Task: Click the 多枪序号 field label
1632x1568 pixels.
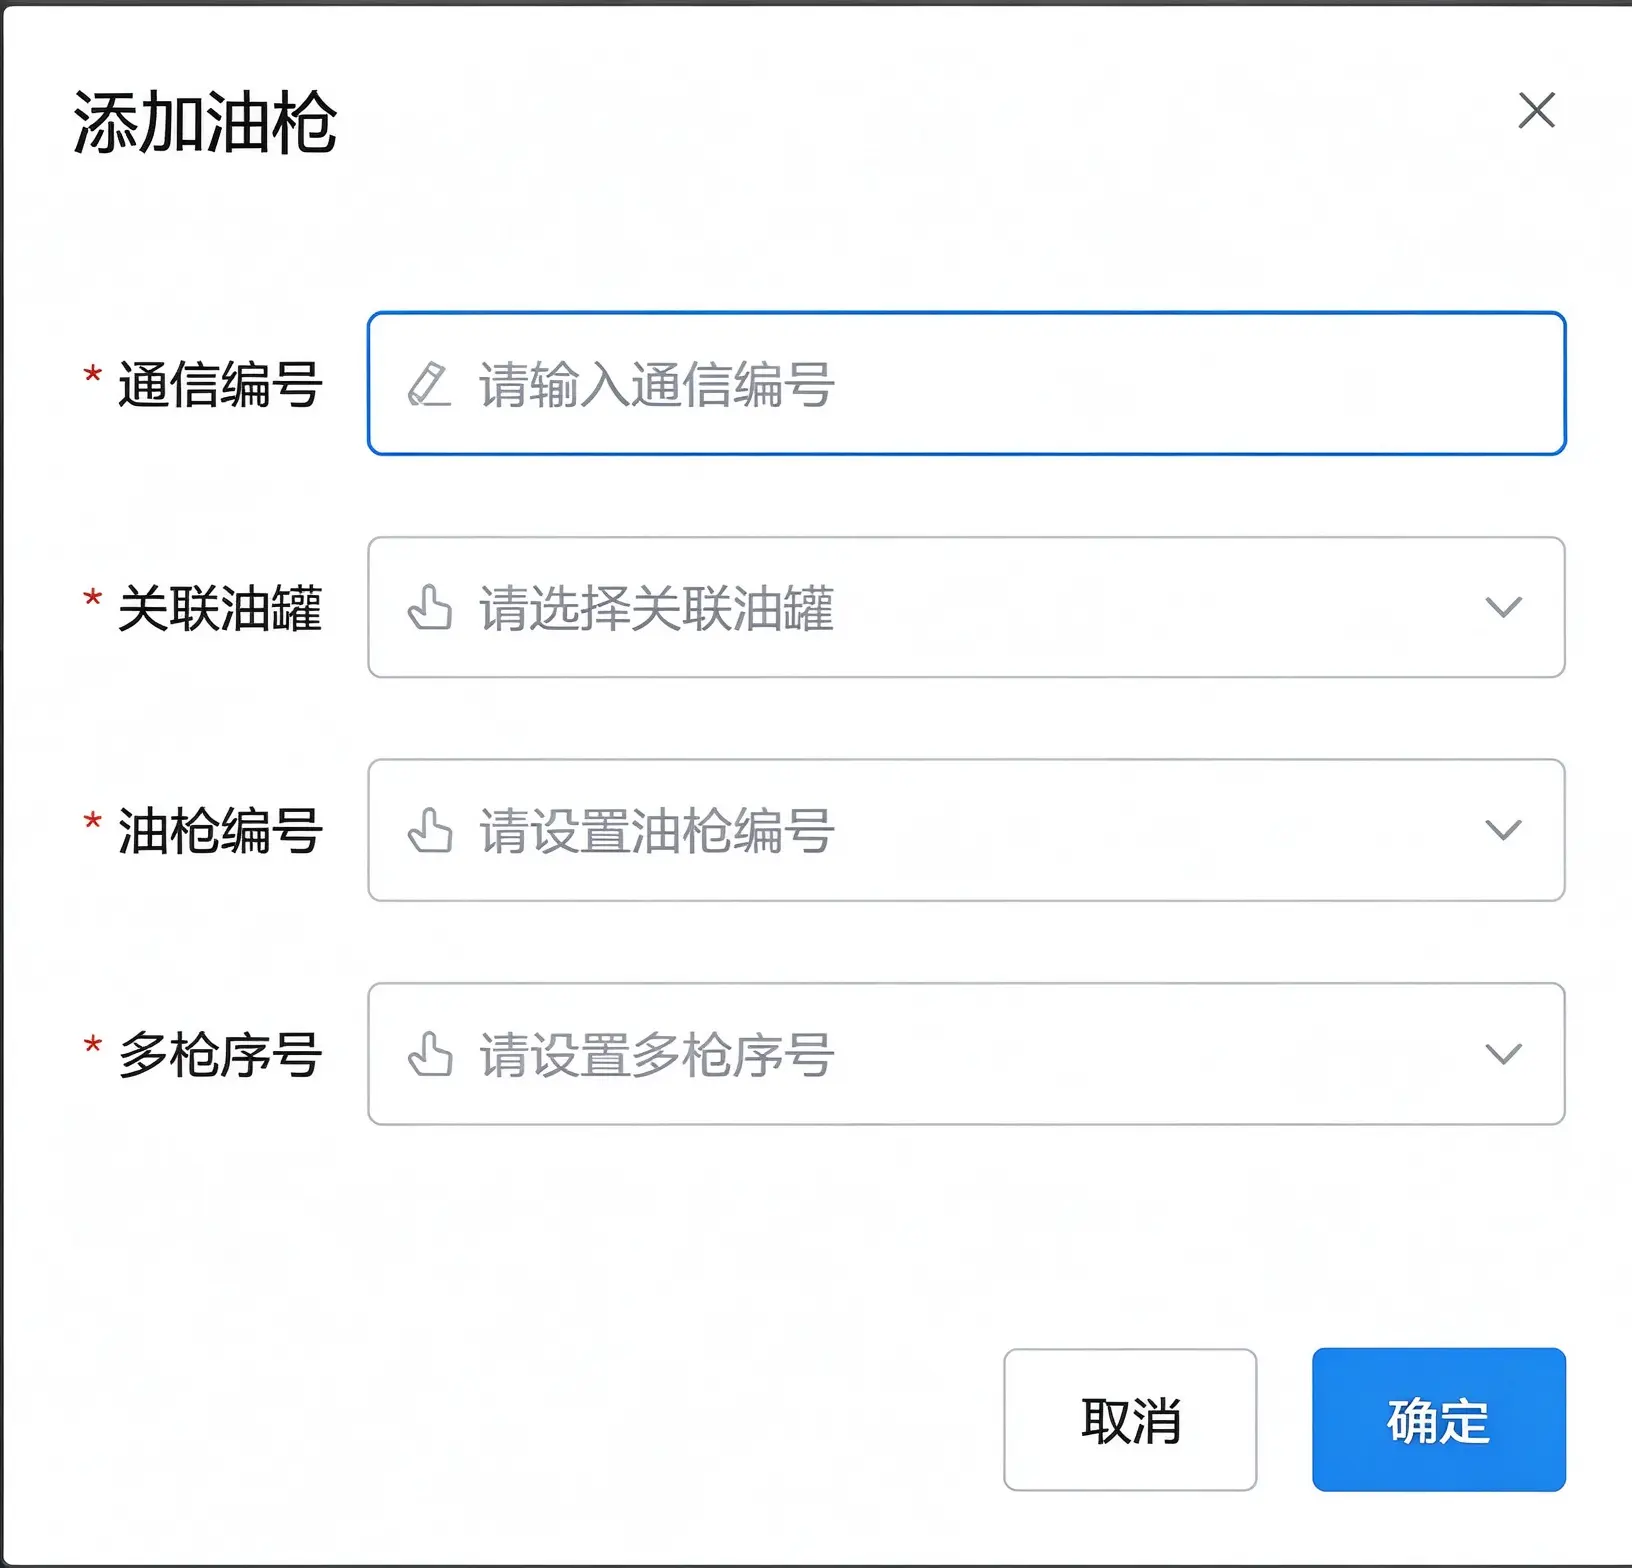Action: [x=220, y=1055]
